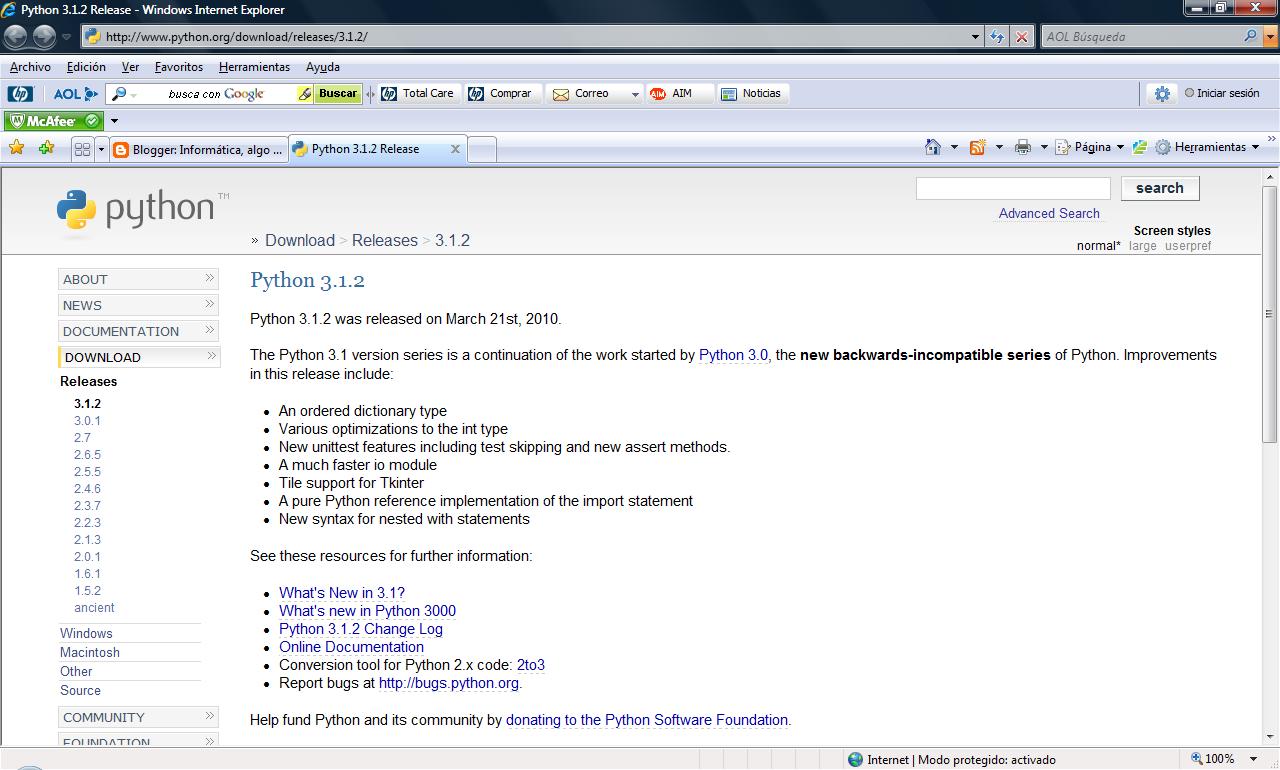
Task: Open tab list dropdown arrow
Action: pyautogui.click(x=101, y=149)
